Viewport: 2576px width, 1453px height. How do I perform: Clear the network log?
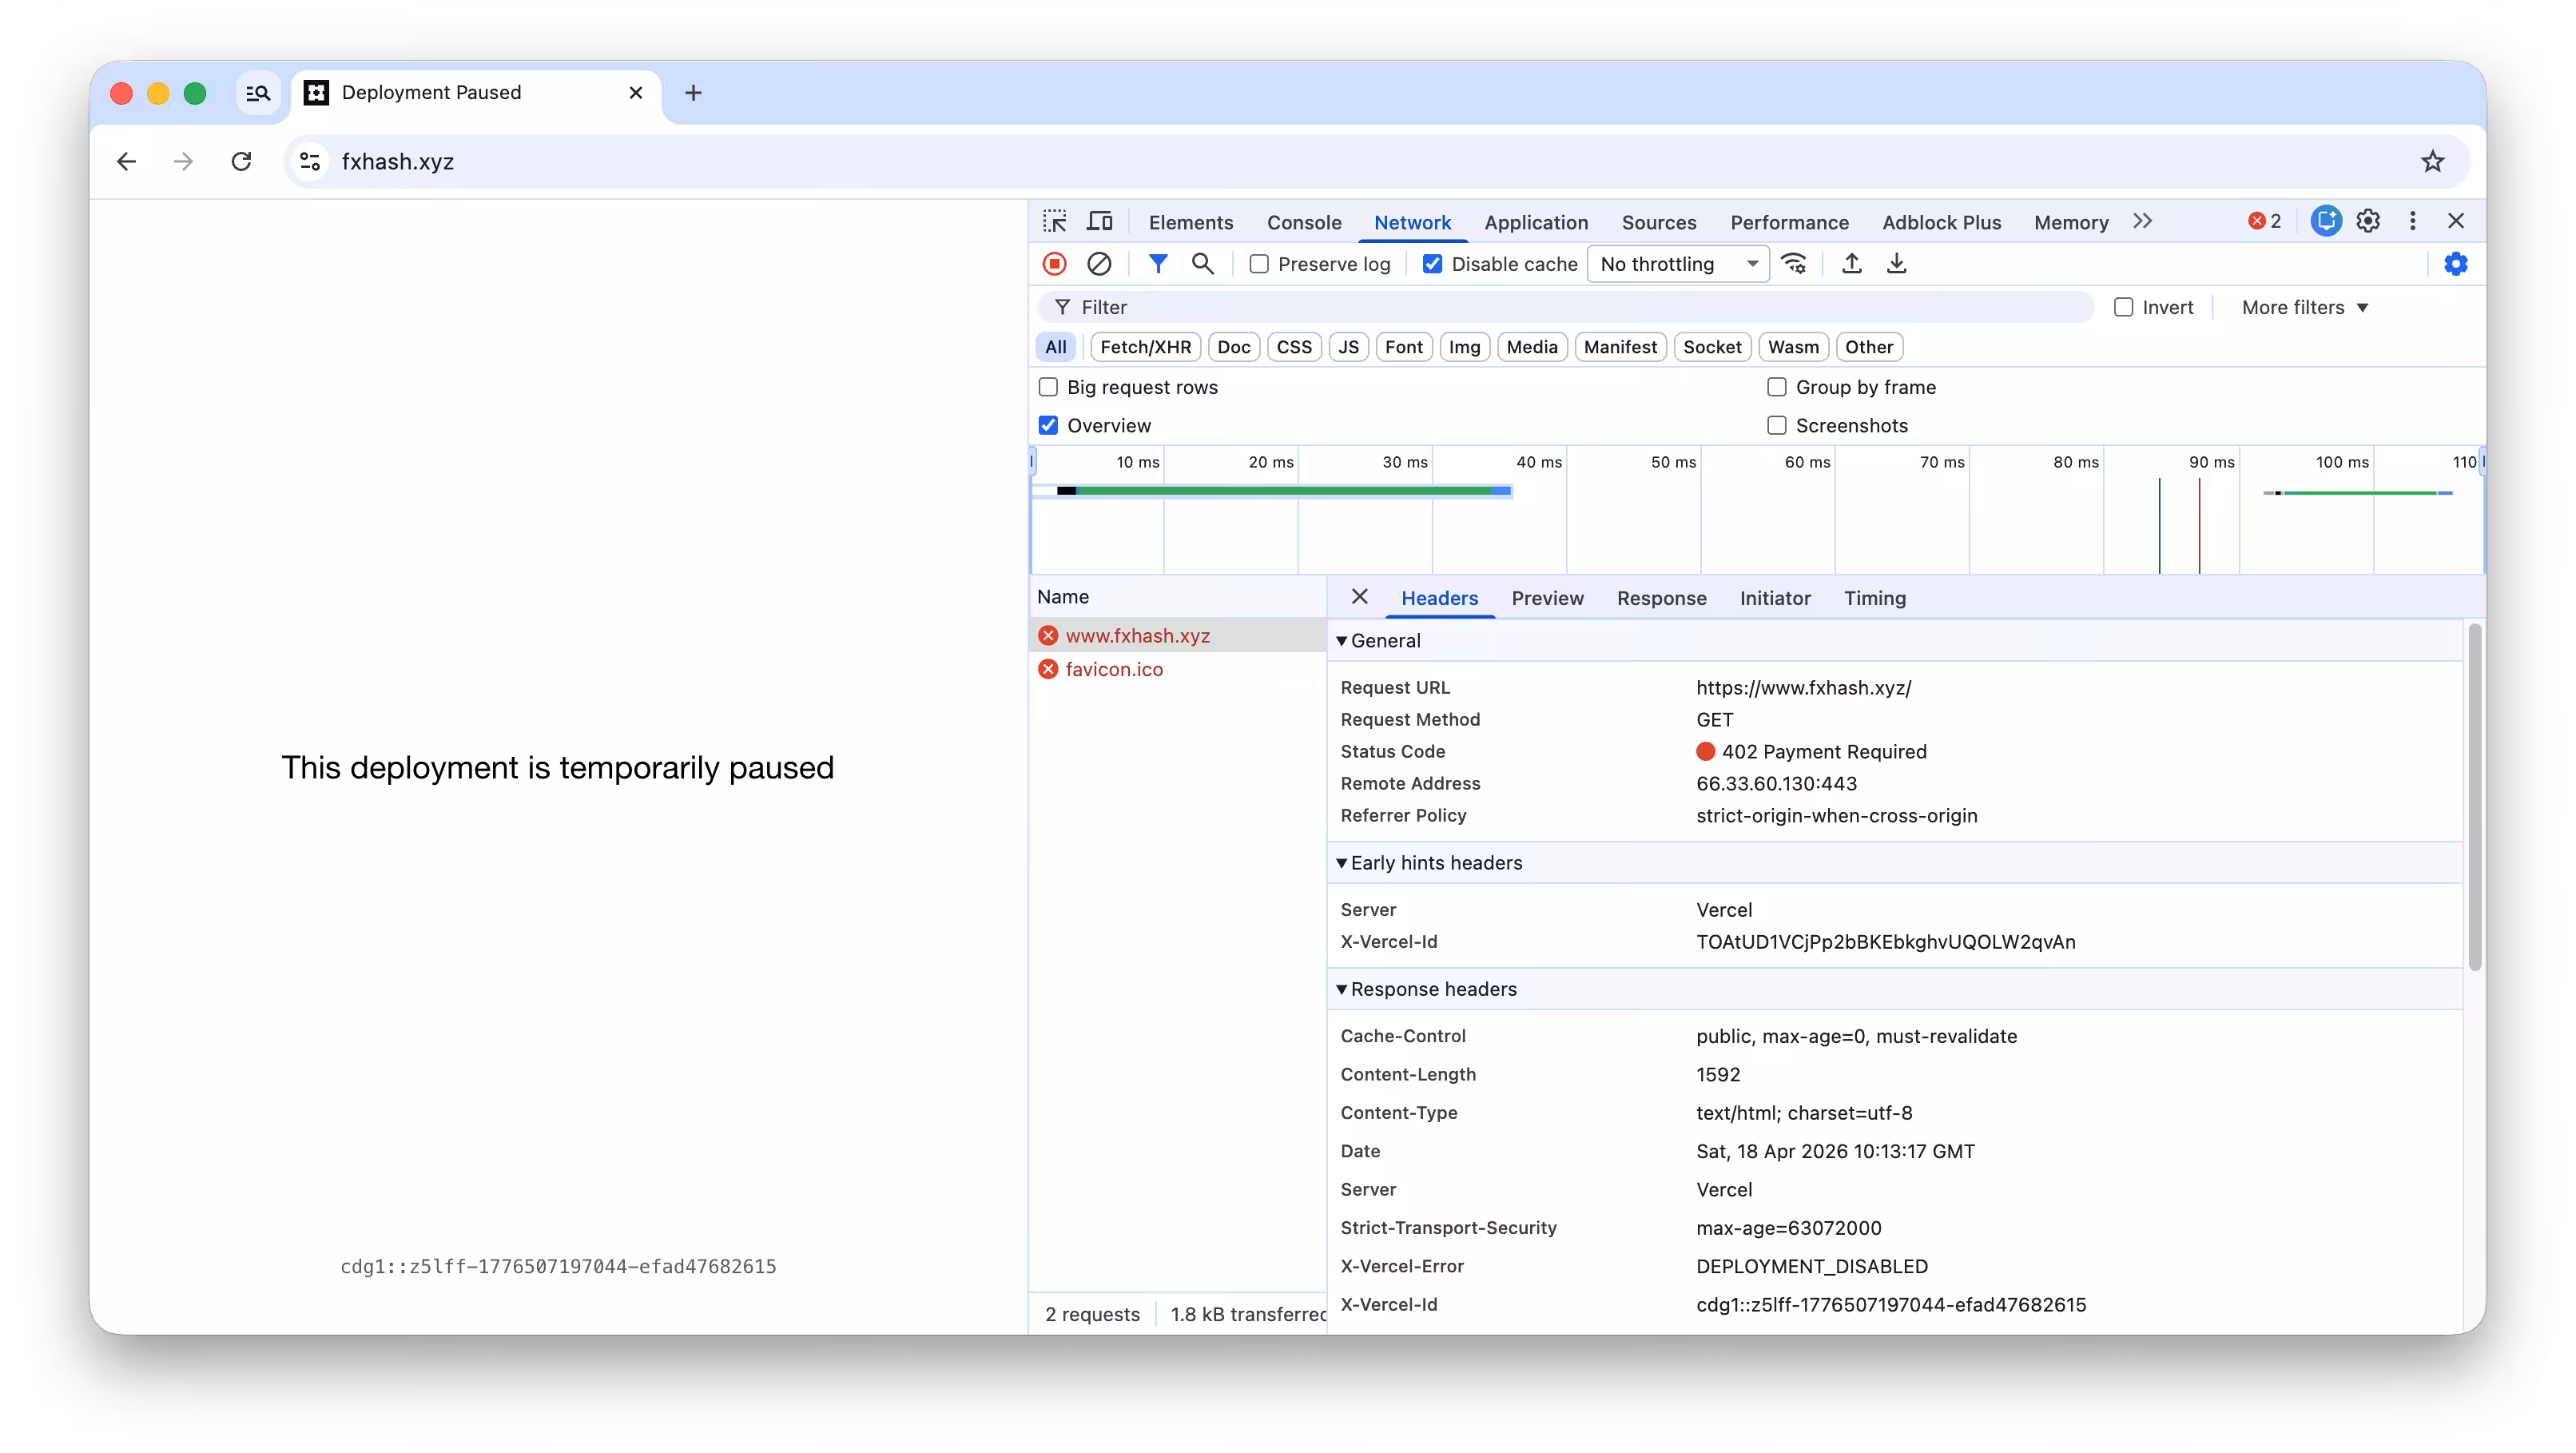coord(1099,264)
